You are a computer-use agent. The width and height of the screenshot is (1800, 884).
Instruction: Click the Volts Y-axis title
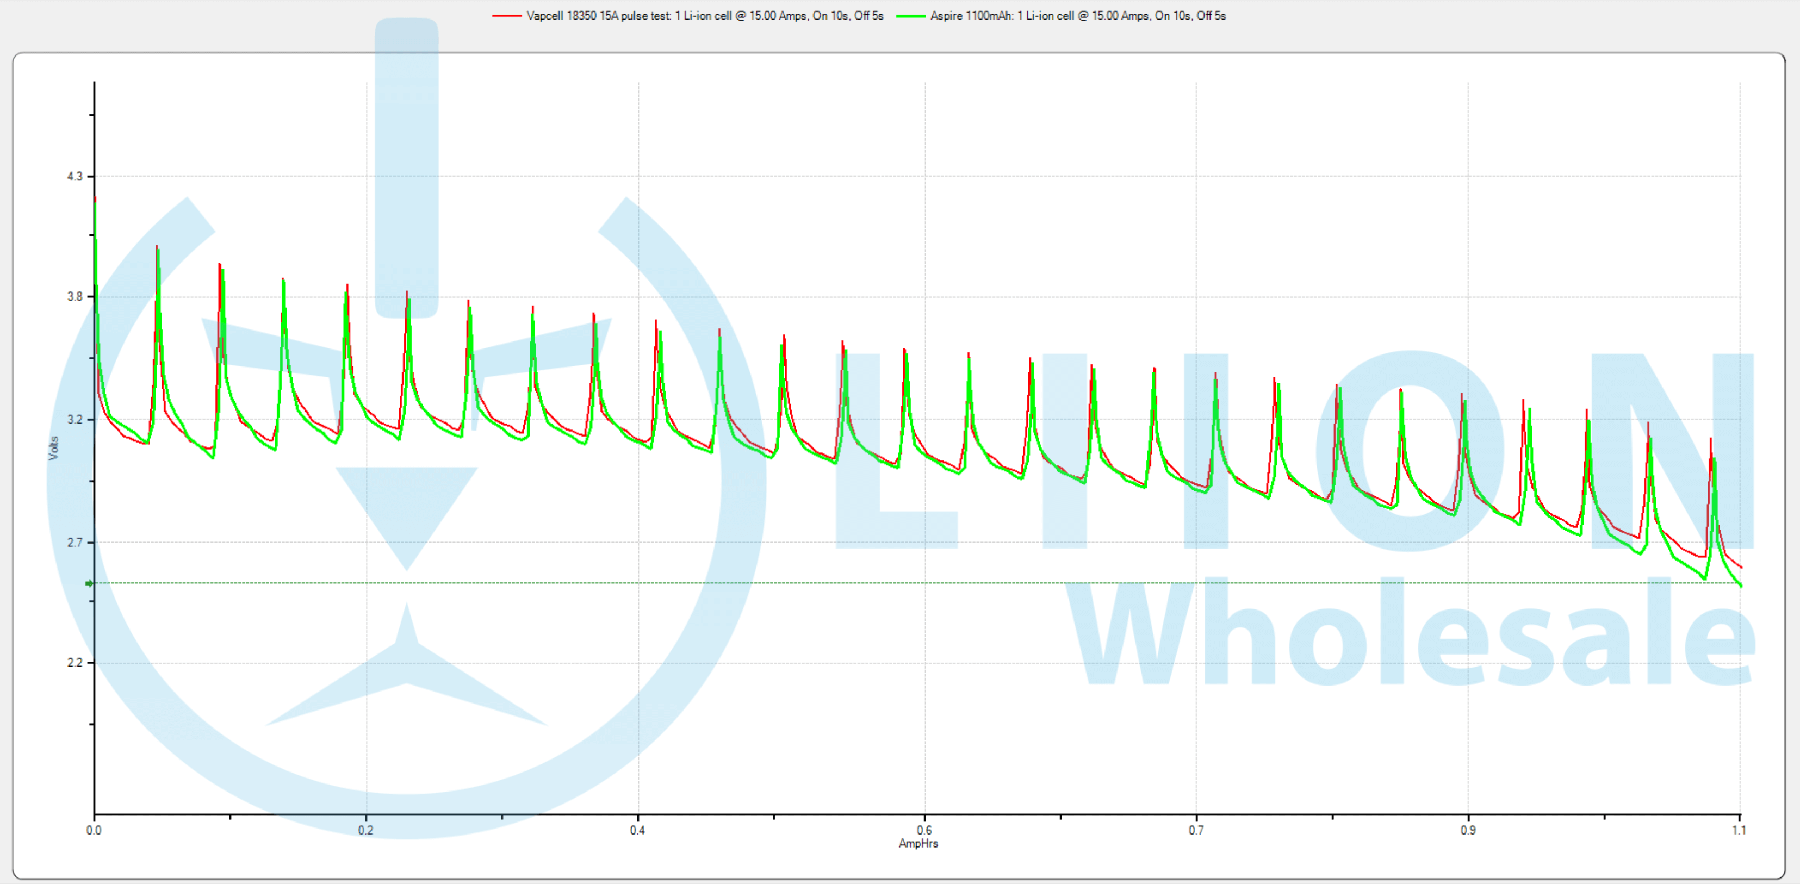(54, 448)
